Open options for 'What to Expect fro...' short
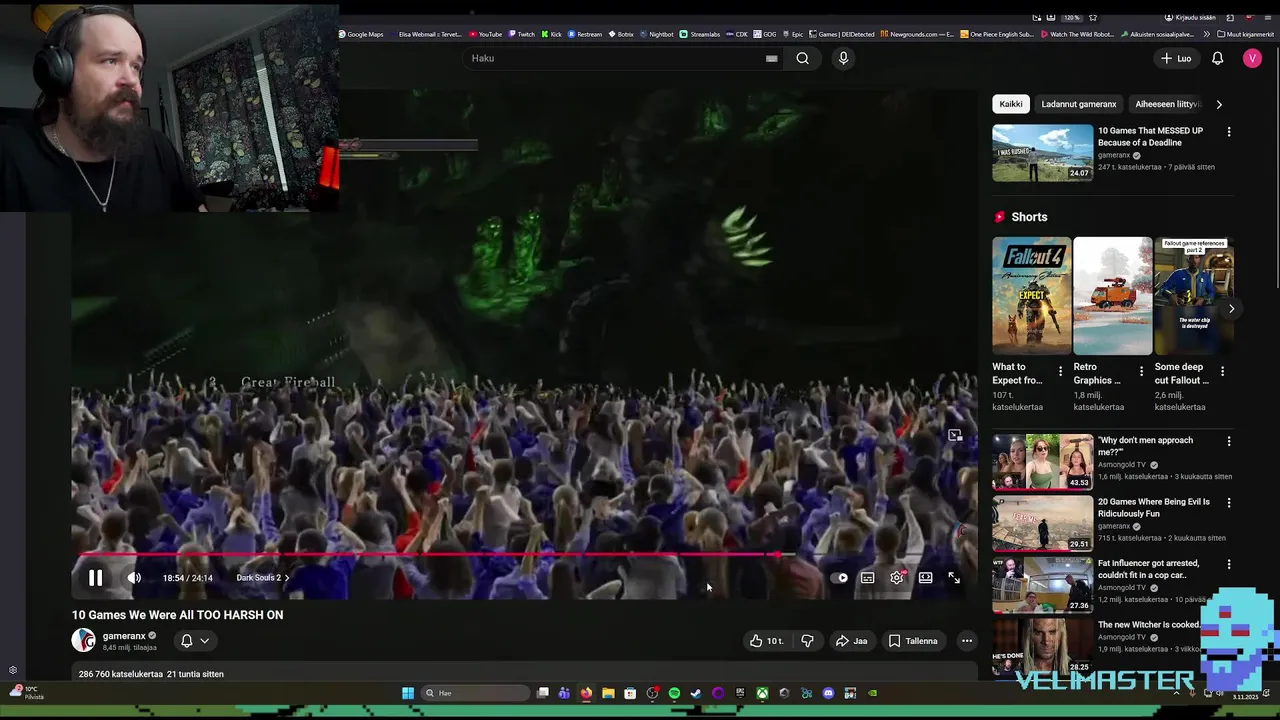1280x720 pixels. 1061,371
